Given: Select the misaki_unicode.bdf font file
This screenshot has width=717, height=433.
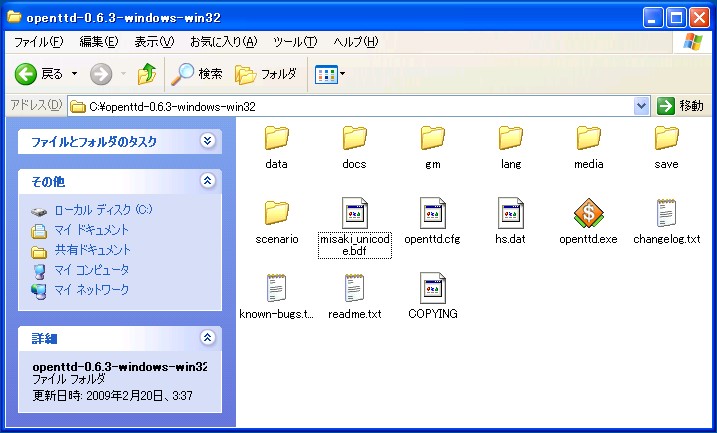Looking at the screenshot, I should tap(354, 213).
